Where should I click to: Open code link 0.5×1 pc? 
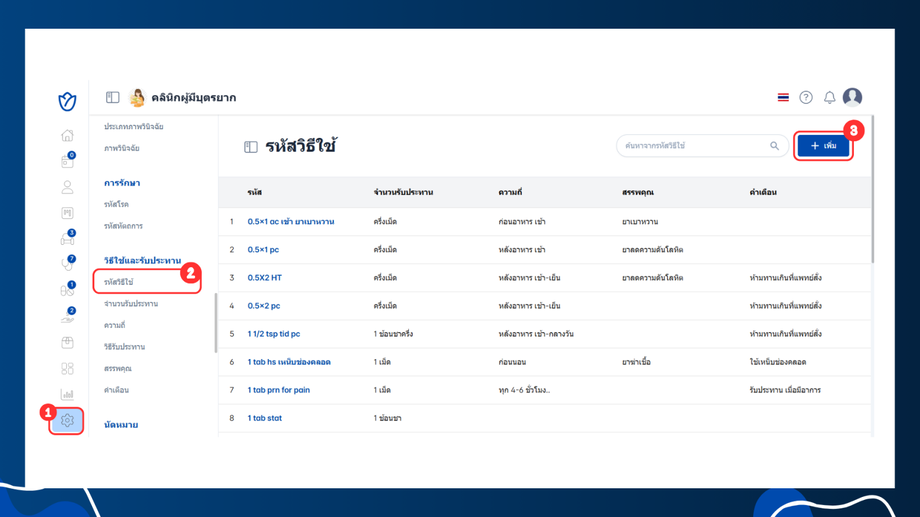coord(263,250)
